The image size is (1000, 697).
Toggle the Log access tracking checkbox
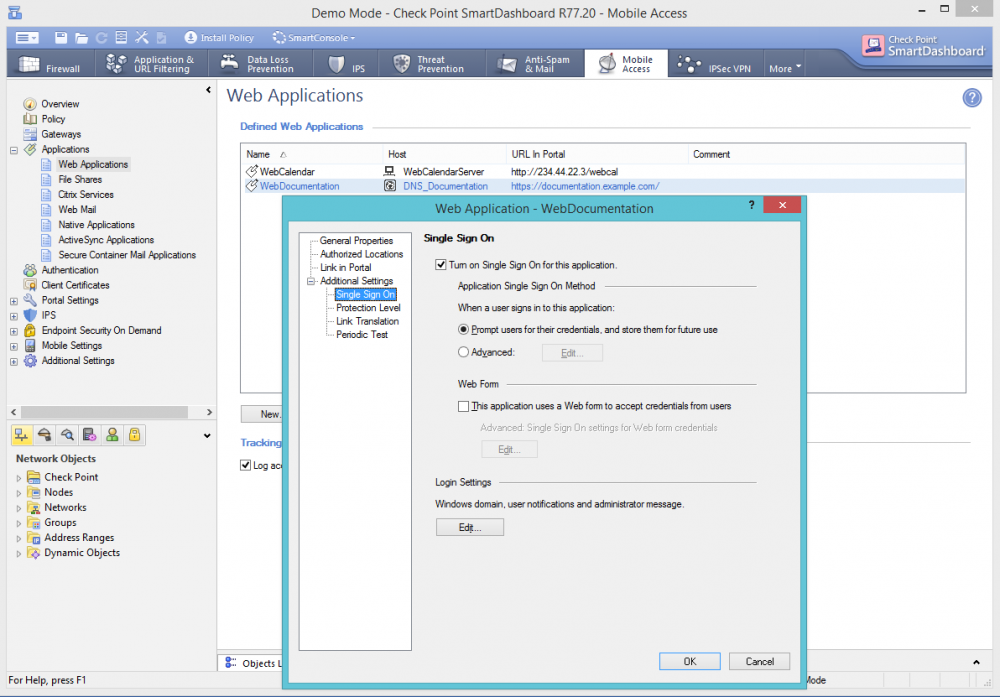pyautogui.click(x=246, y=465)
